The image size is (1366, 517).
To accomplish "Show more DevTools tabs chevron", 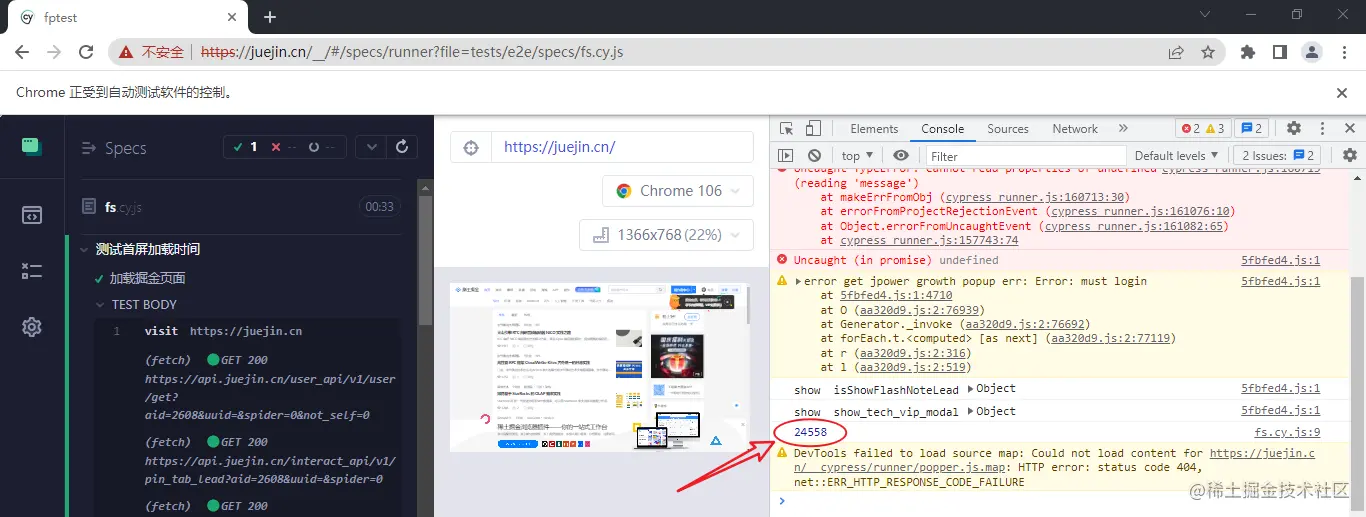I will click(1123, 128).
